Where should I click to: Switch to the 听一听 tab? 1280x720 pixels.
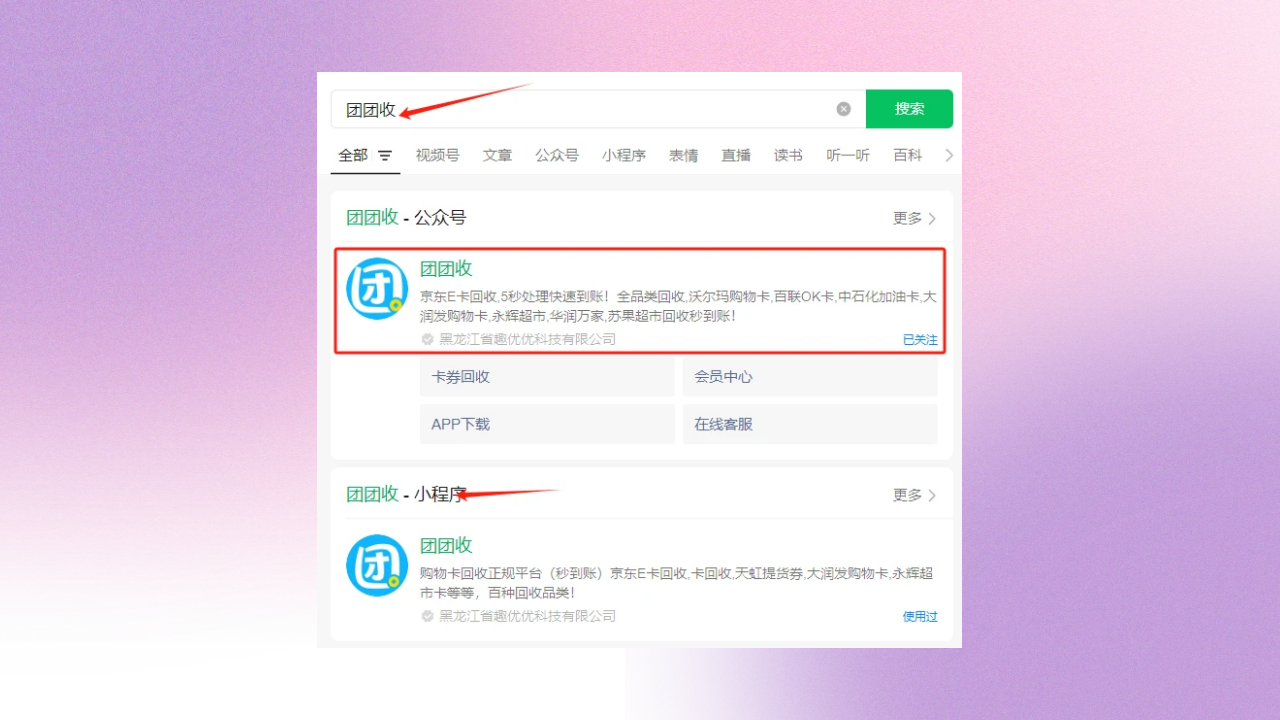point(848,155)
